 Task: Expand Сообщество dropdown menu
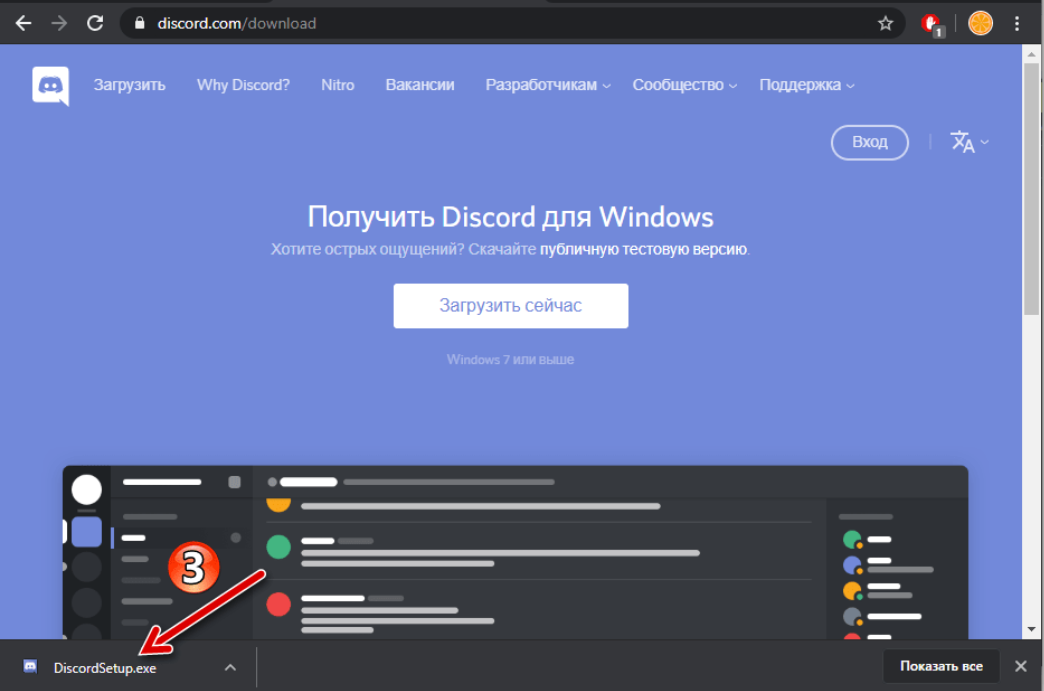click(684, 85)
